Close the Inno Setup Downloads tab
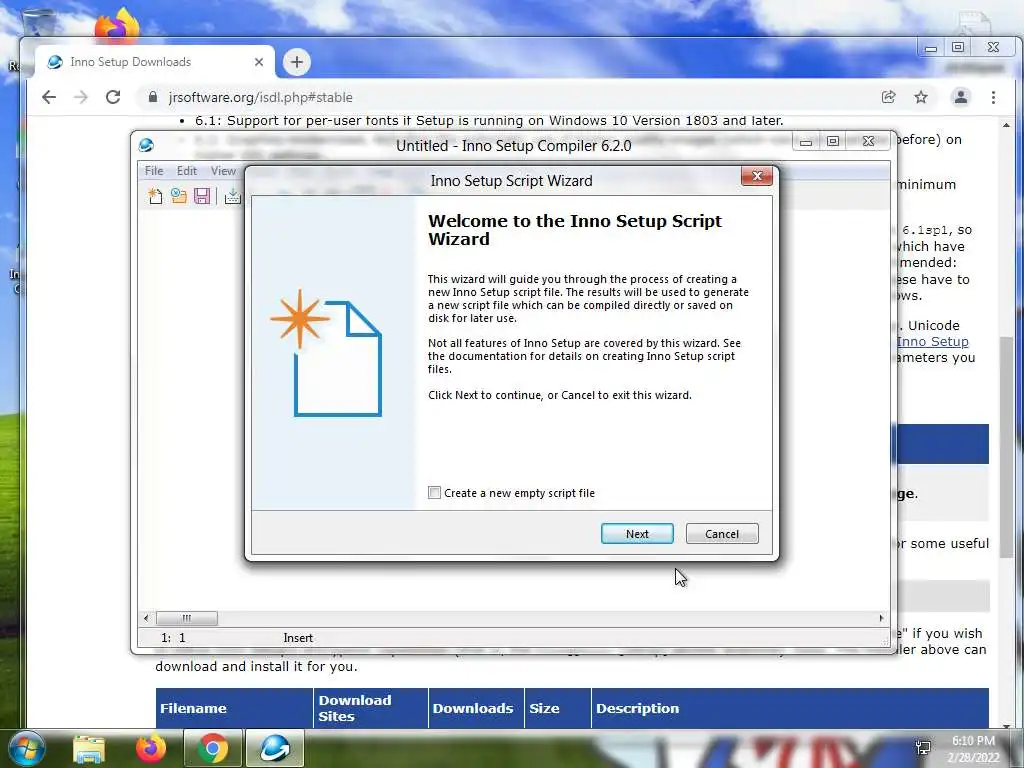The image size is (1024, 768). pos(259,62)
